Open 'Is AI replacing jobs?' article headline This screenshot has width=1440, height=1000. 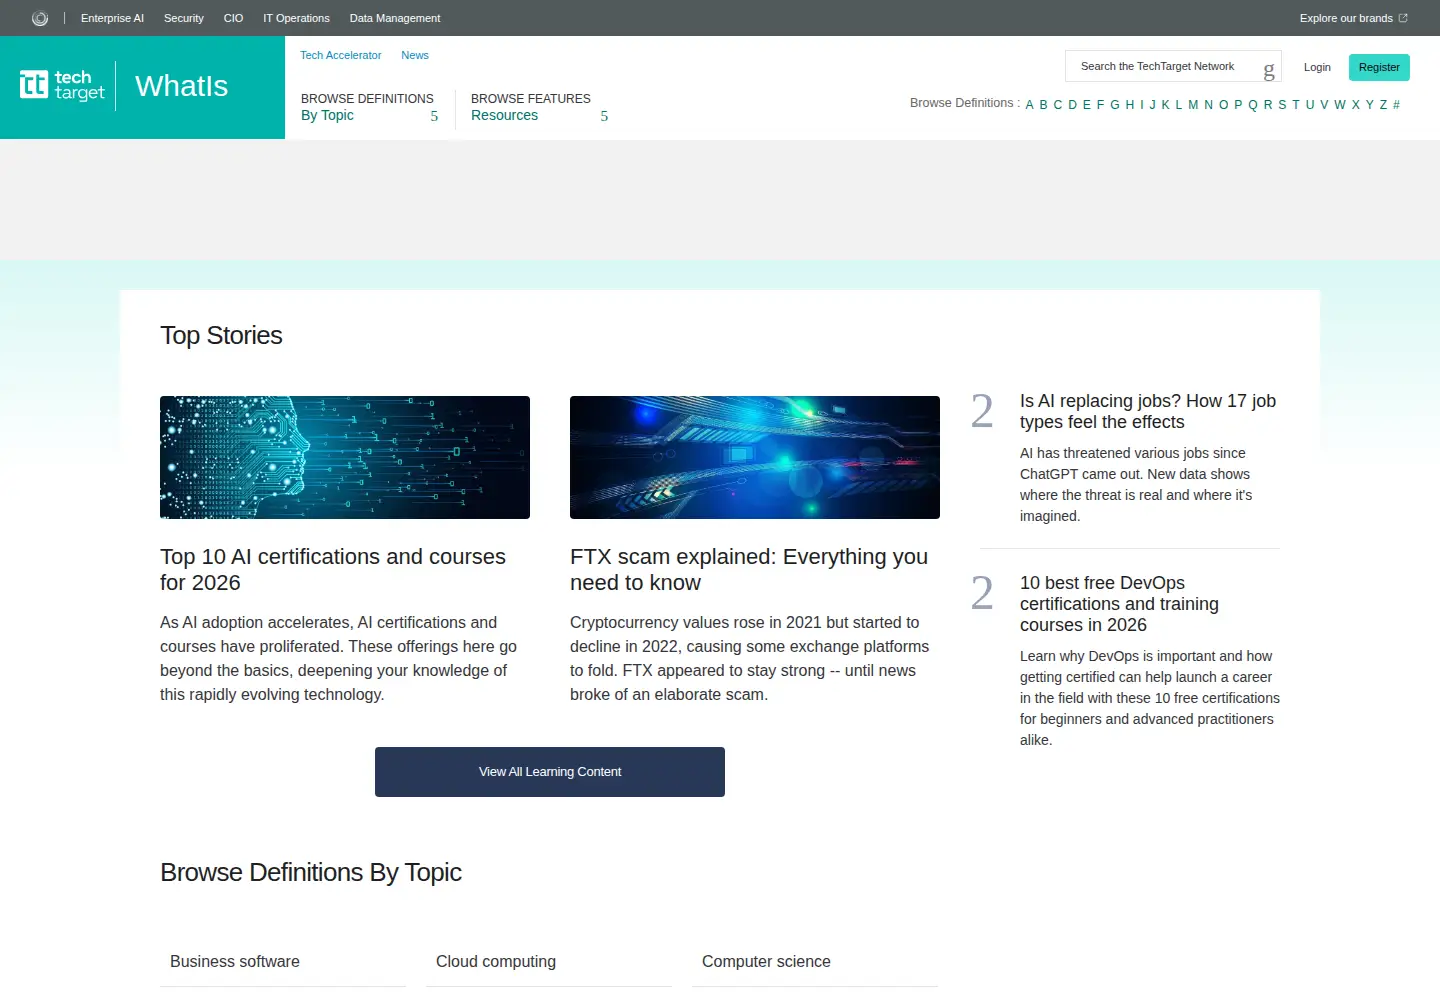(x=1148, y=411)
